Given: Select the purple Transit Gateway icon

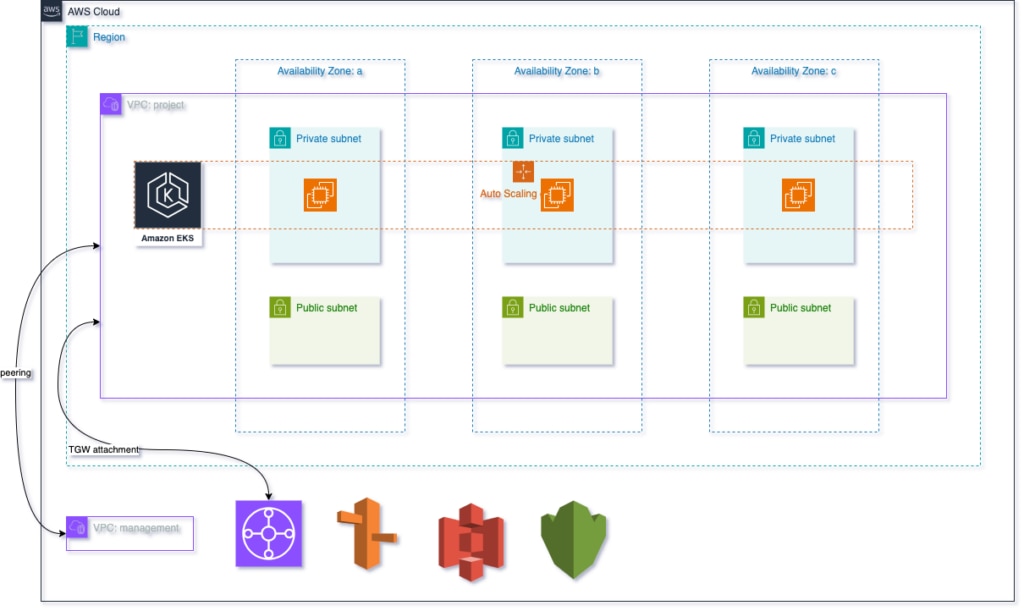Looking at the screenshot, I should [x=268, y=533].
